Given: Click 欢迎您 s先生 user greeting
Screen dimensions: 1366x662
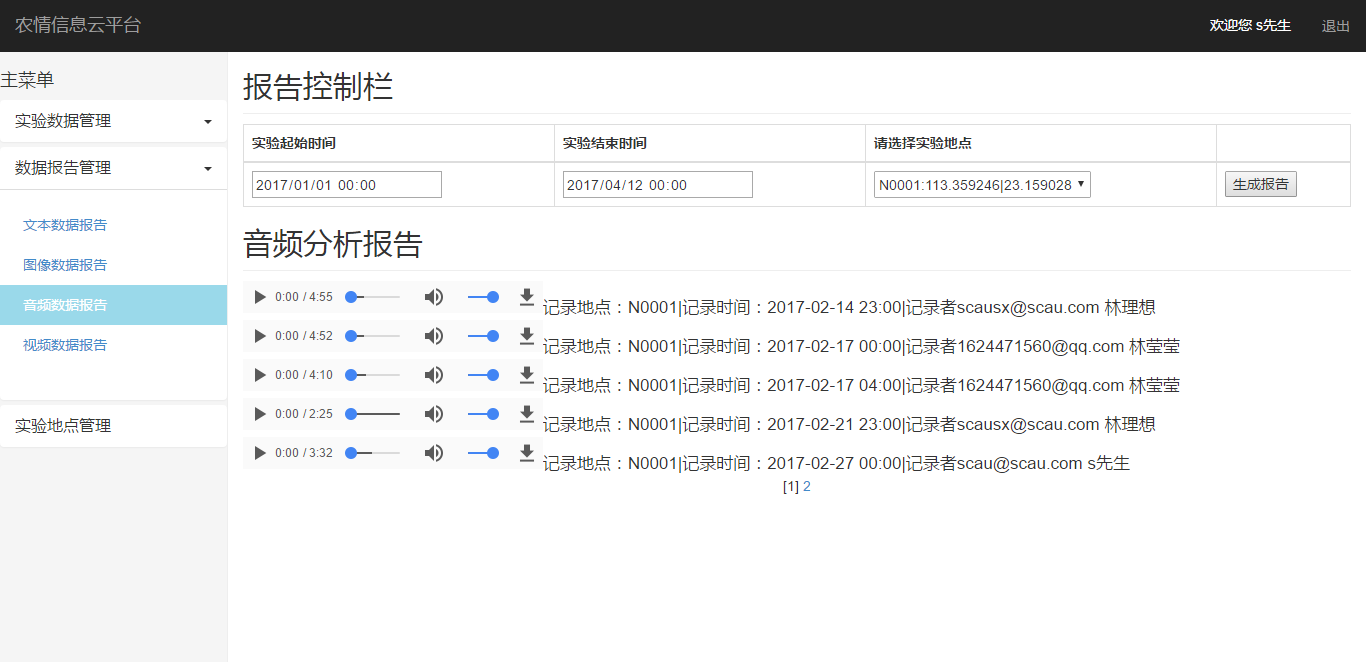Looking at the screenshot, I should tap(1250, 26).
